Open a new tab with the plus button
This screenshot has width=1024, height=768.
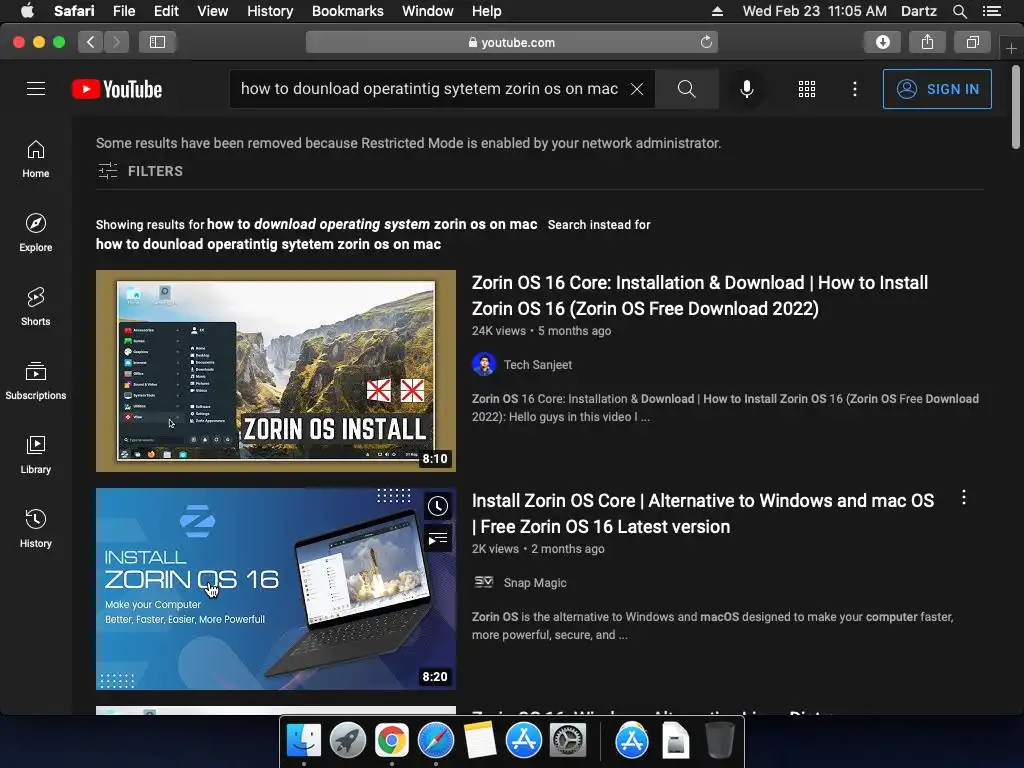pos(1011,48)
